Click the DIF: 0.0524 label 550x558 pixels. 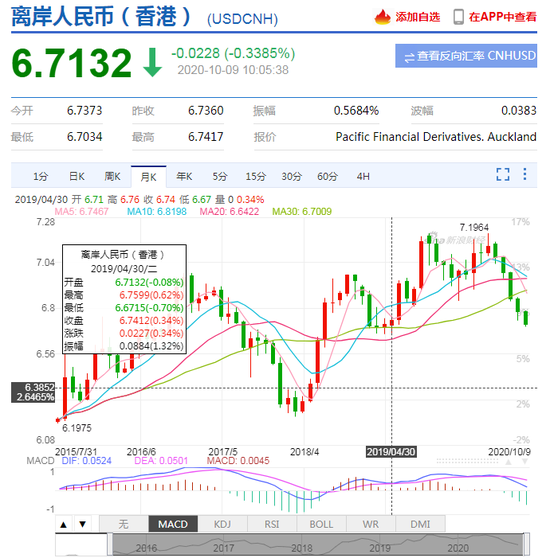point(86,461)
